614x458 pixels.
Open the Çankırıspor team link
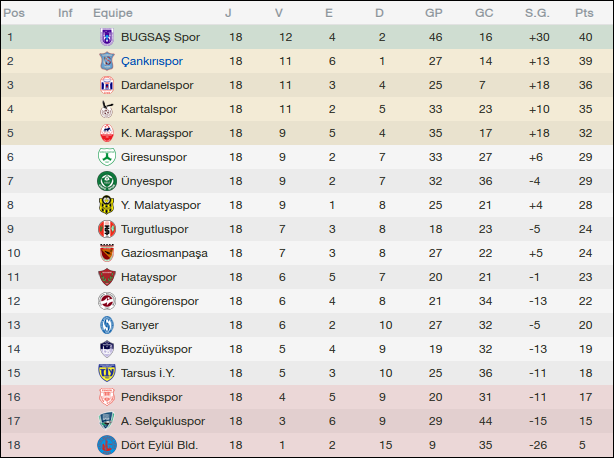[152, 61]
